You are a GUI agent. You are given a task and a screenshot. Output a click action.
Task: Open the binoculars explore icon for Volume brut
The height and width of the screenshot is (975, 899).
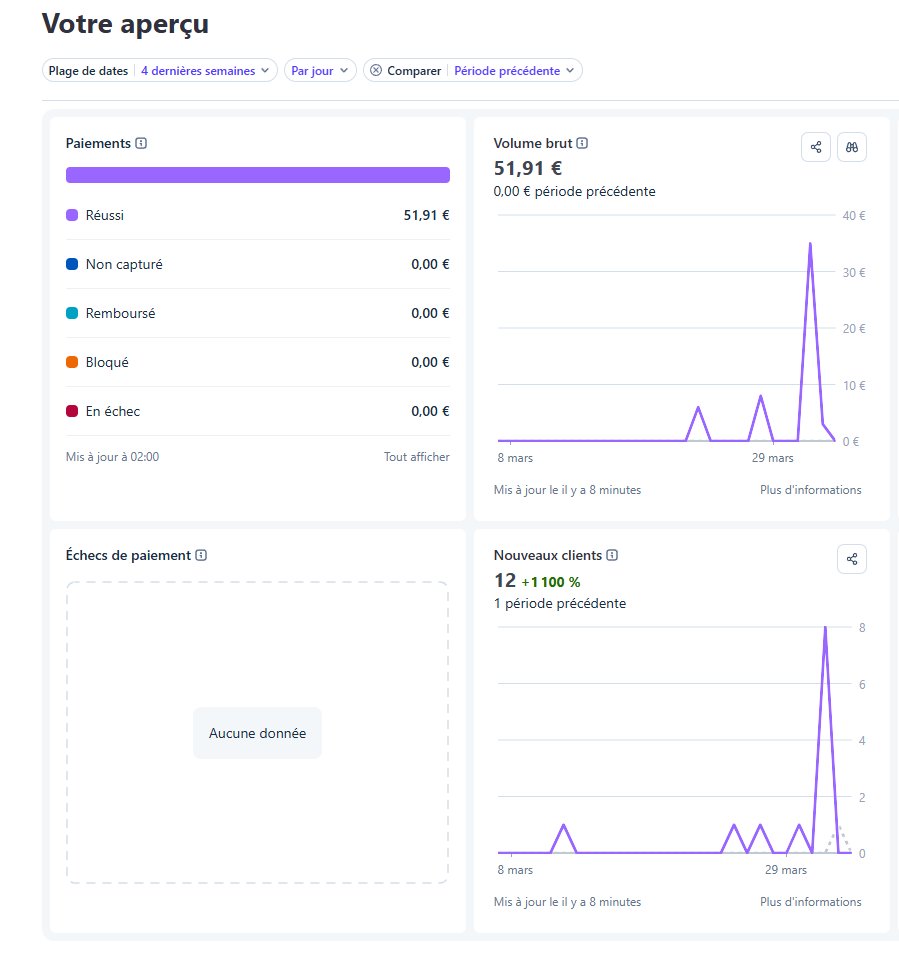pyautogui.click(x=852, y=147)
